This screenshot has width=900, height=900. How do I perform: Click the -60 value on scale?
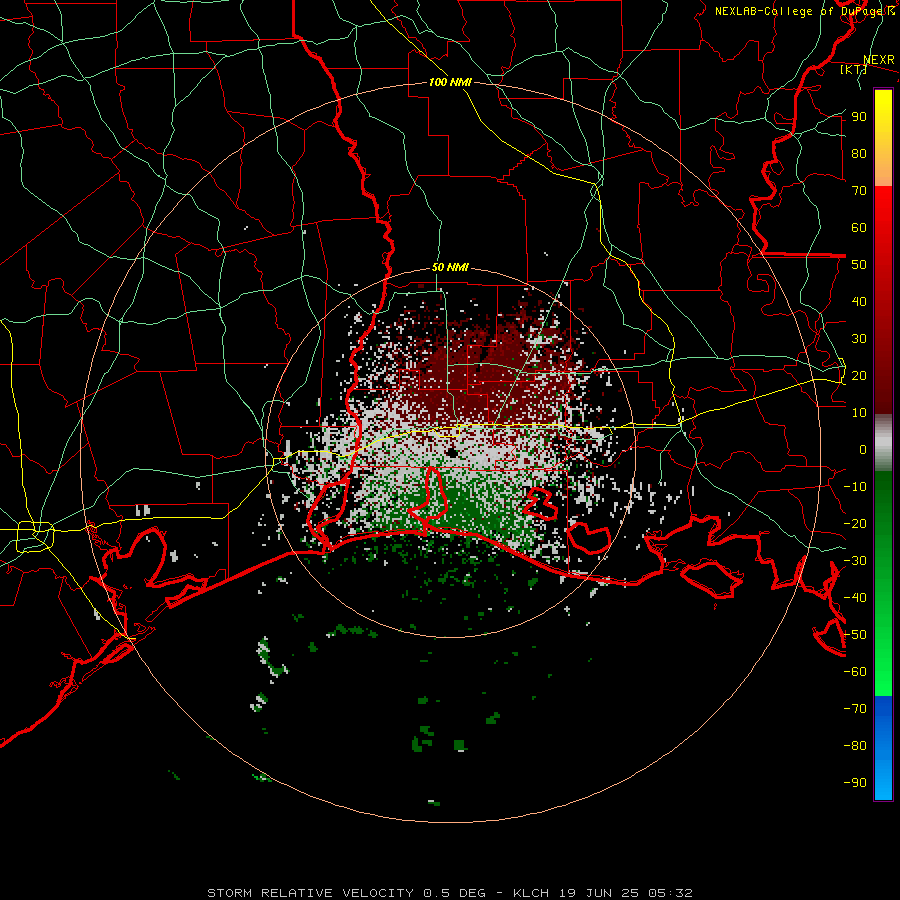(855, 672)
